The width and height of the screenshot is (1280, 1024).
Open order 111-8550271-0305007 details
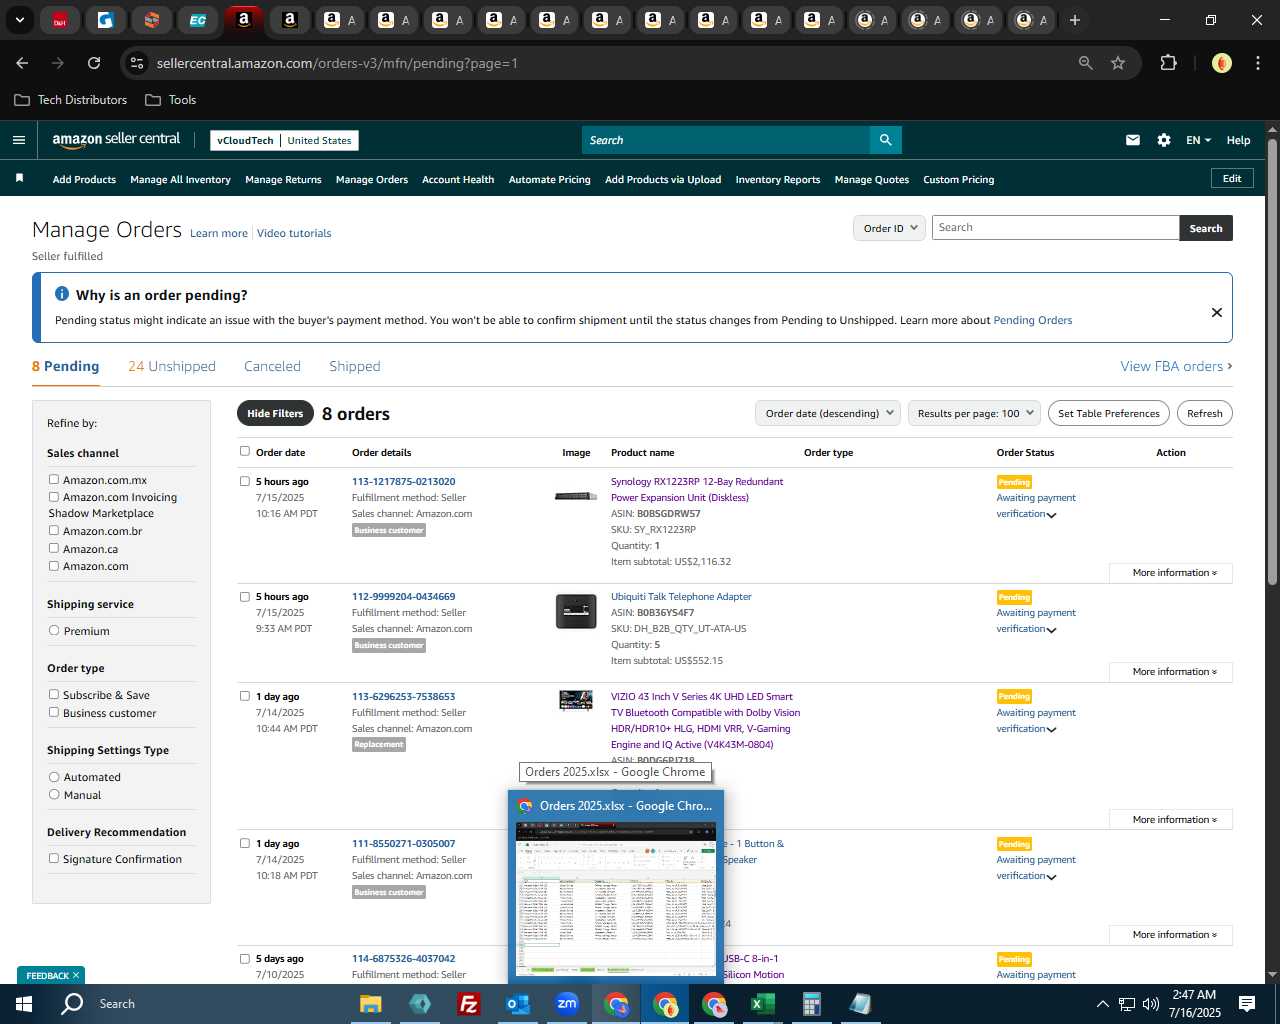pos(403,843)
